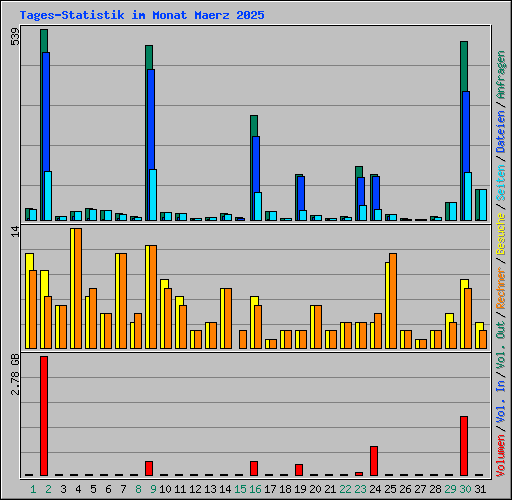512x500 pixels.
Task: Click day label 6 on the axis
Action: pos(108,489)
